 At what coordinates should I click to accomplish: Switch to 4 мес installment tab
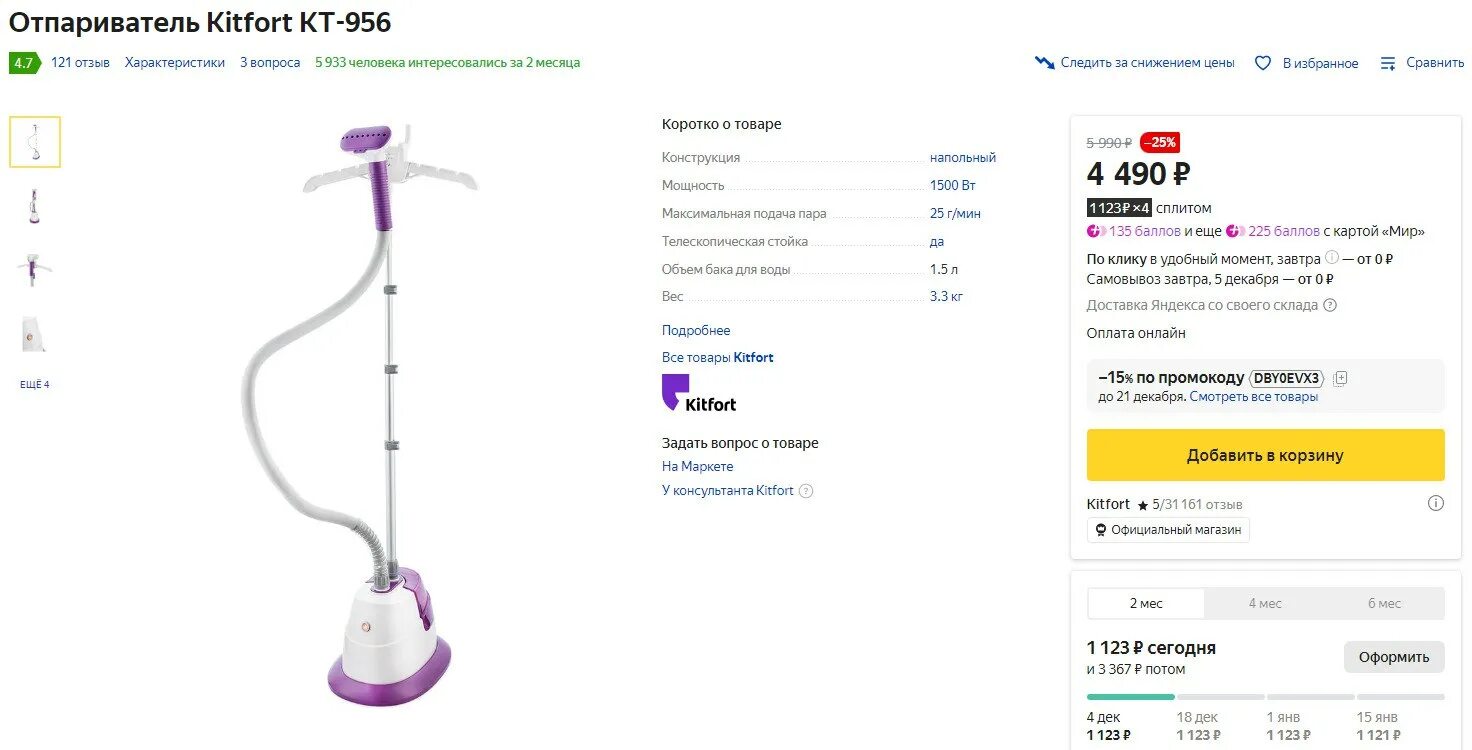tap(1265, 603)
